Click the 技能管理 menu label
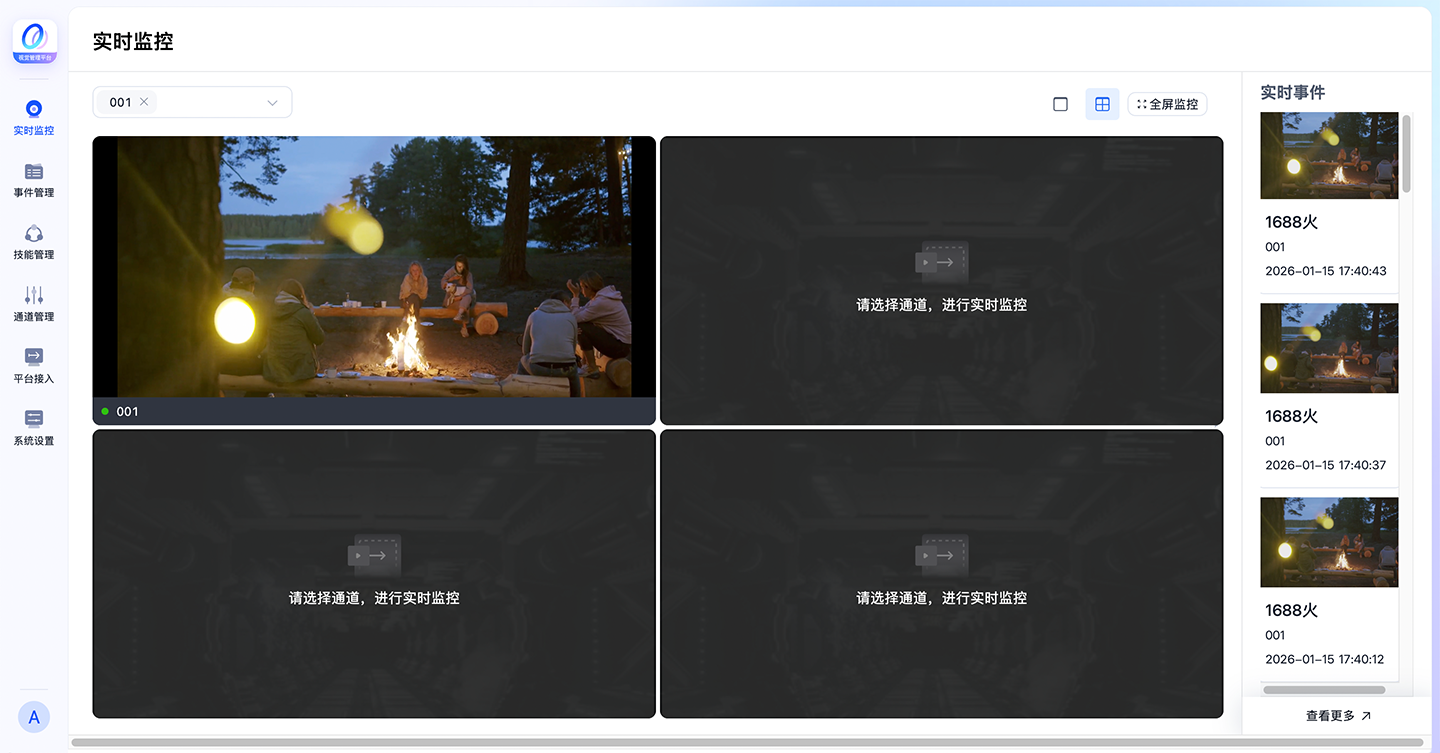This screenshot has width=1440, height=753. click(x=34, y=255)
